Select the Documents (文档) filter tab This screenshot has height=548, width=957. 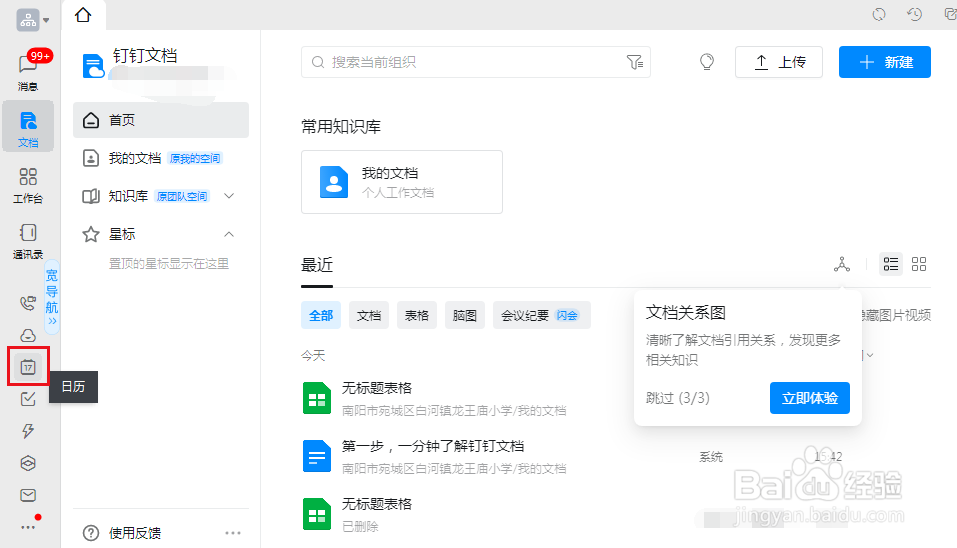[x=369, y=315]
